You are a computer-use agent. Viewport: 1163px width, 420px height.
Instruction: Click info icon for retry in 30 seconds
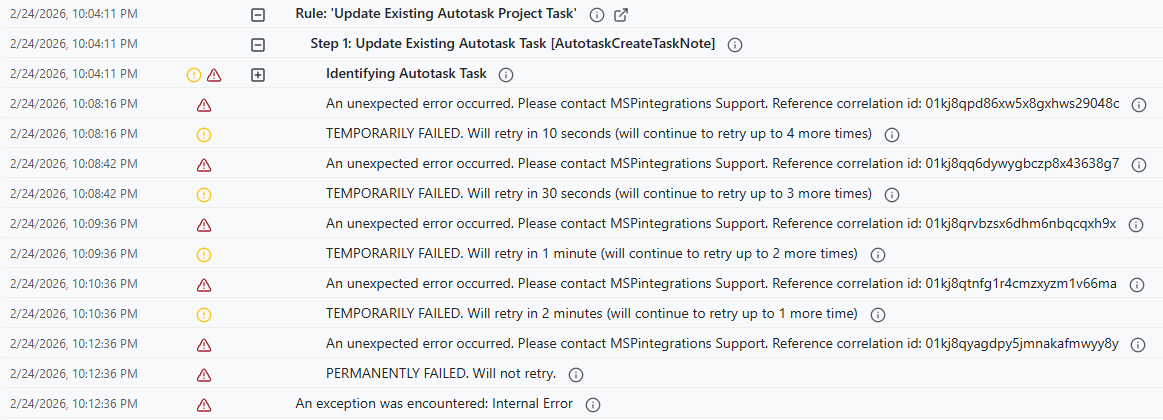(892, 195)
